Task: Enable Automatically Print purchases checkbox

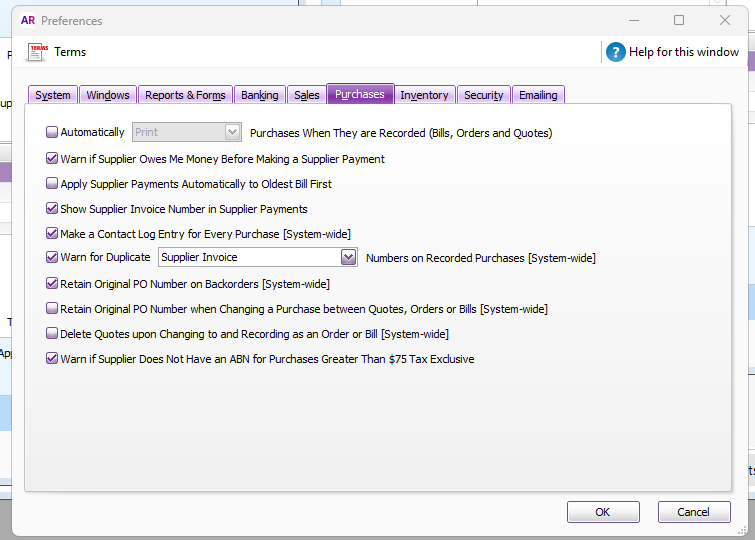Action: (x=52, y=132)
